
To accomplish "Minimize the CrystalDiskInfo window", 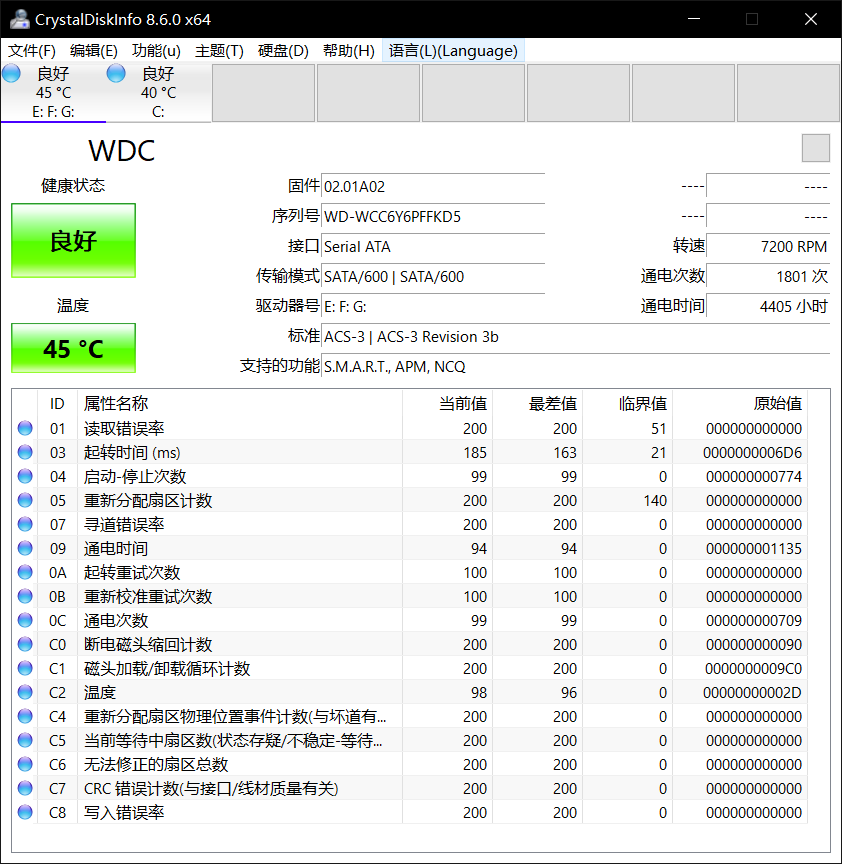I will (694, 19).
